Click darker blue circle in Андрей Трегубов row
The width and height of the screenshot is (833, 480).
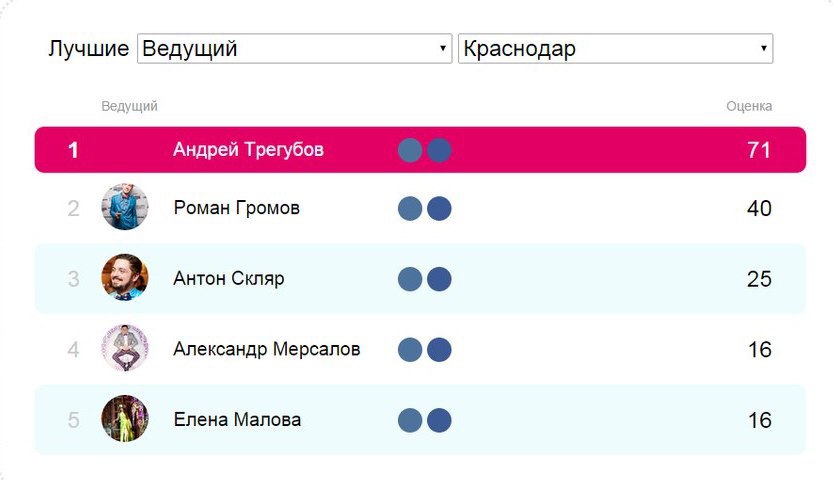pos(439,150)
